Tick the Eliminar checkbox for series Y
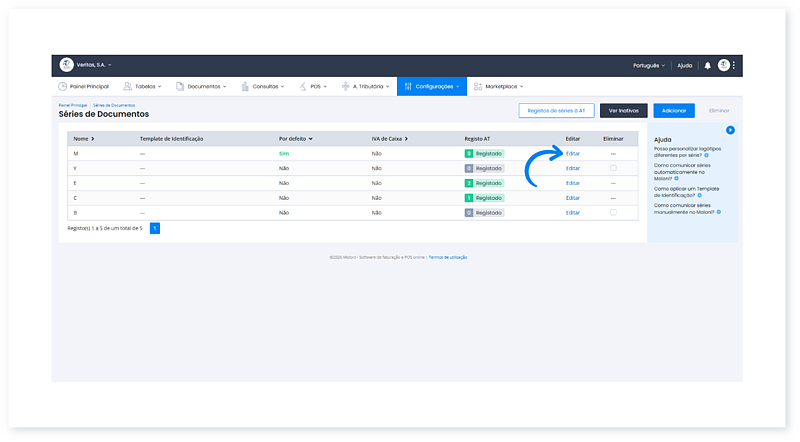Screen dimensions: 800x442 pos(613,168)
